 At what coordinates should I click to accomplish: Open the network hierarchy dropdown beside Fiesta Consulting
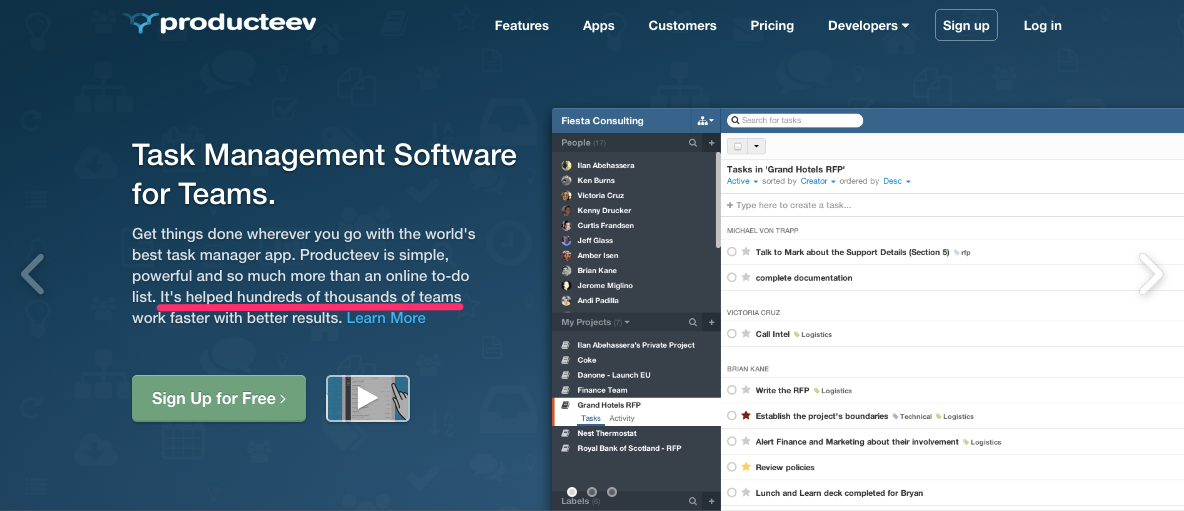[x=705, y=121]
